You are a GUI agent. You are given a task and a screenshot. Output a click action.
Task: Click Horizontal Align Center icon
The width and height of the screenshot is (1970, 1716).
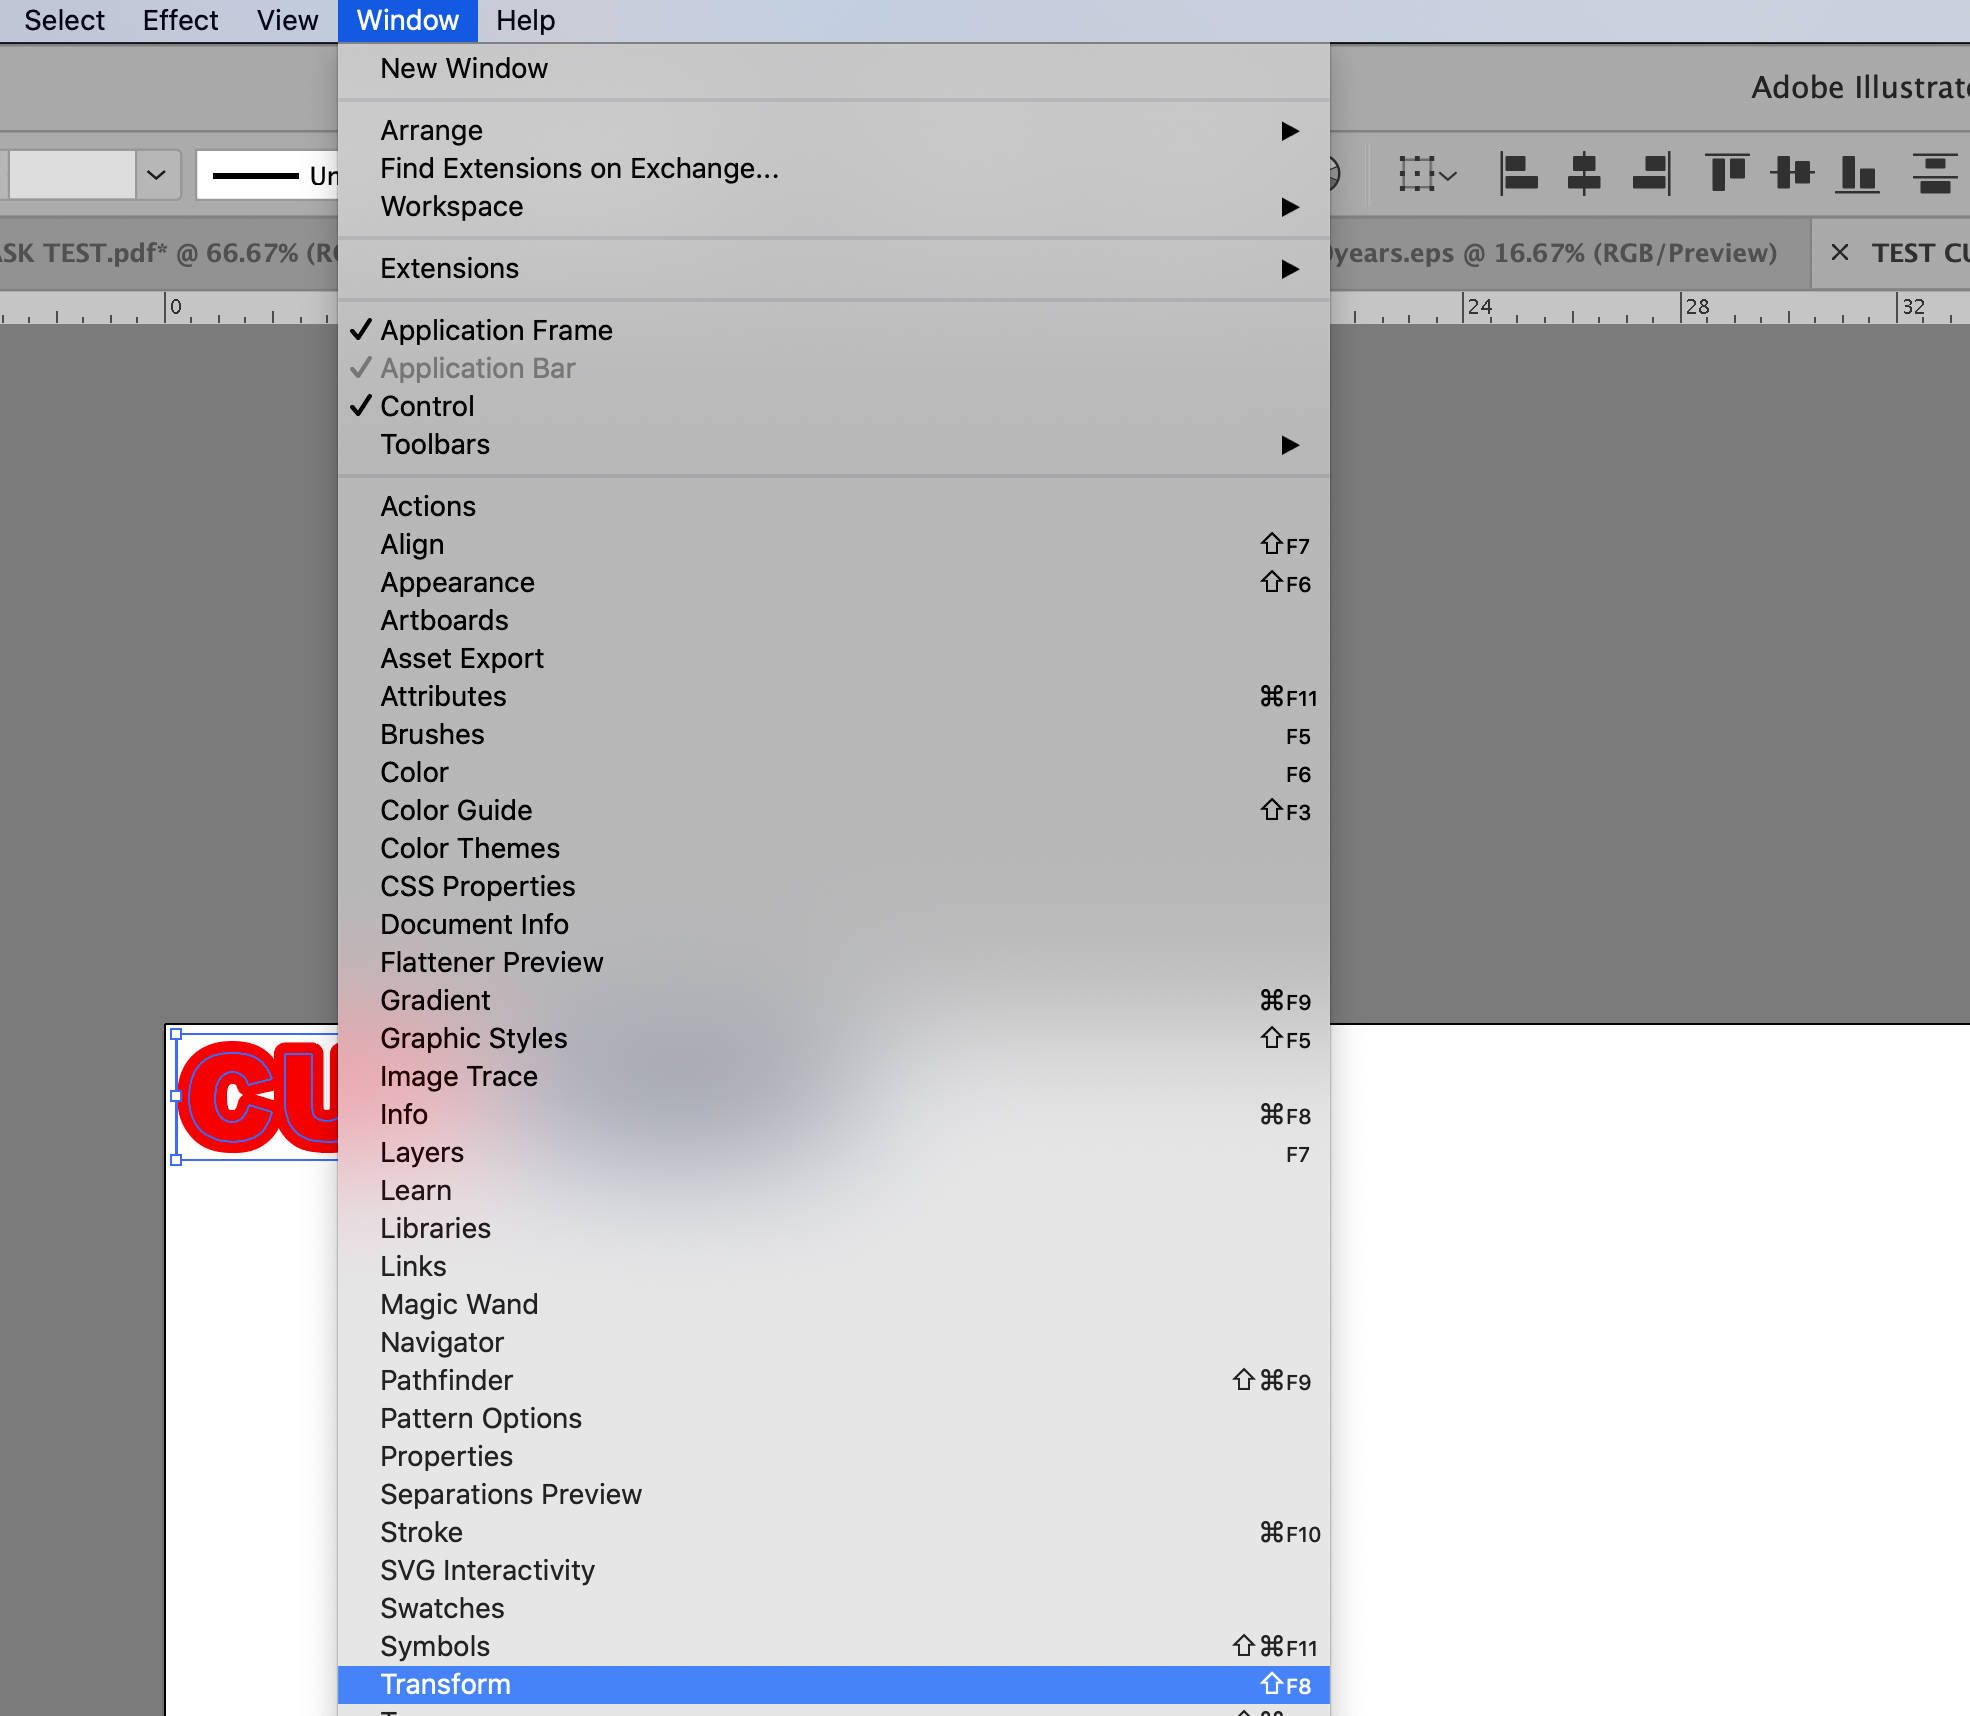[x=1584, y=174]
